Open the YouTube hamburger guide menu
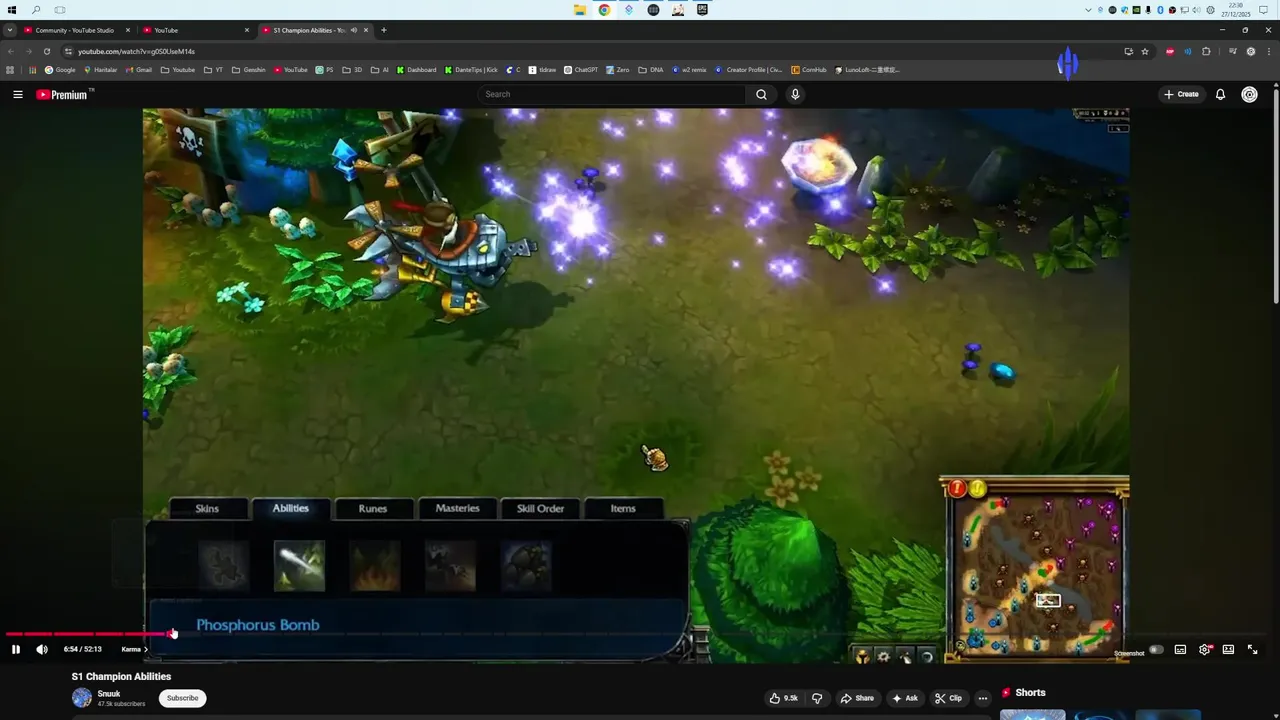This screenshot has width=1280, height=720. pyautogui.click(x=18, y=94)
